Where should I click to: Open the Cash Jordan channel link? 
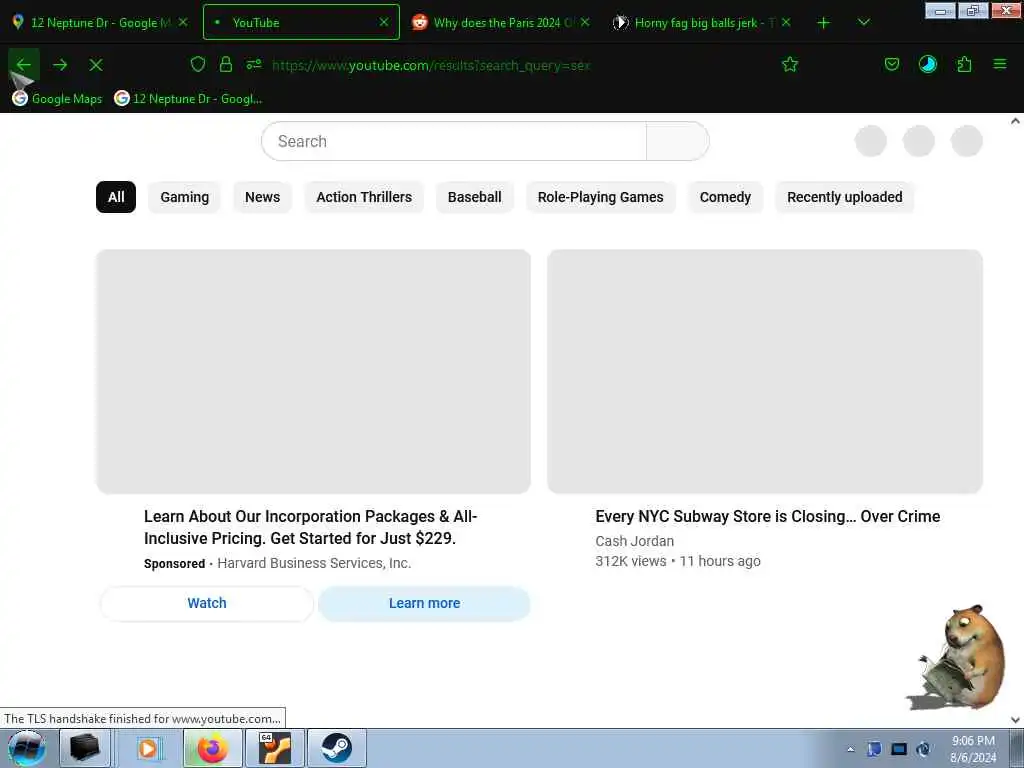(634, 541)
